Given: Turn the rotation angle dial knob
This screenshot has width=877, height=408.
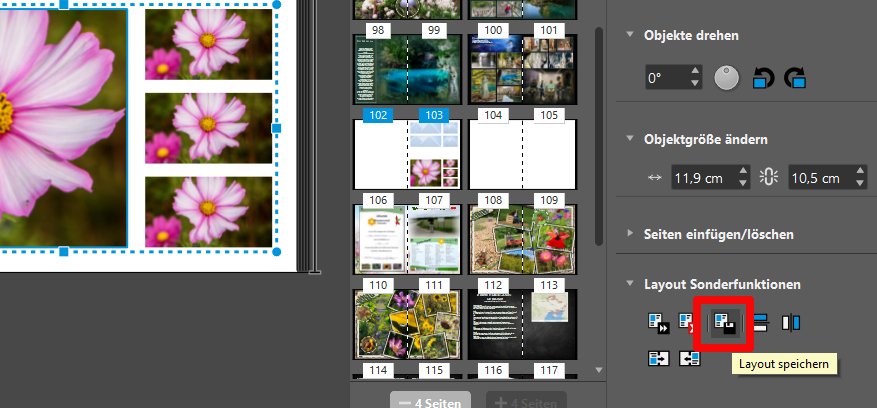Looking at the screenshot, I should 726,78.
